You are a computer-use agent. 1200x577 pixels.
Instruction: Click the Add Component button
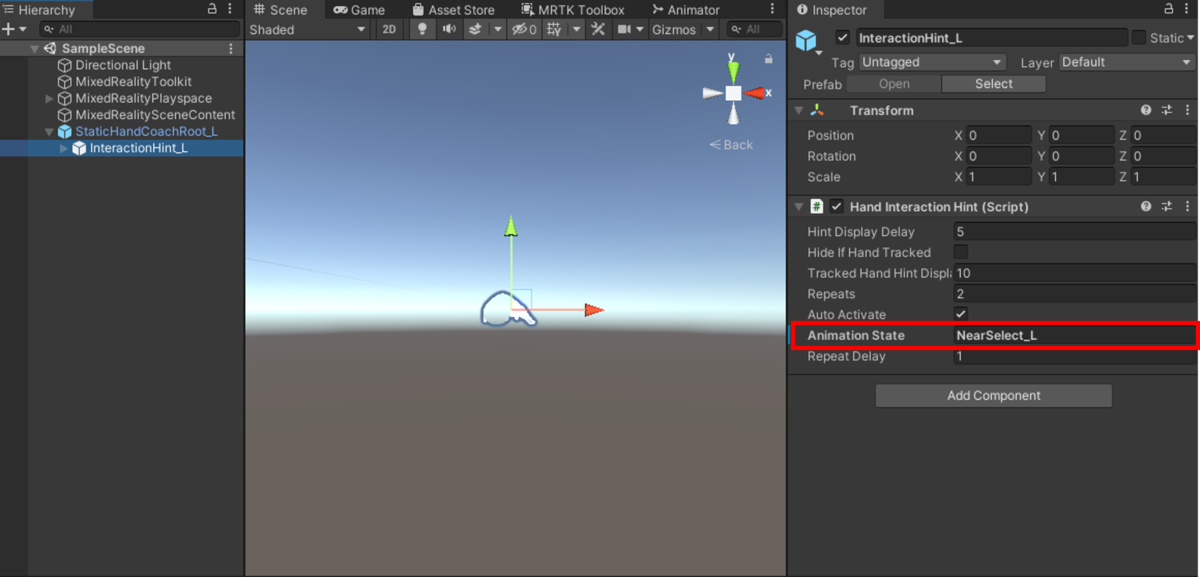[994, 395]
